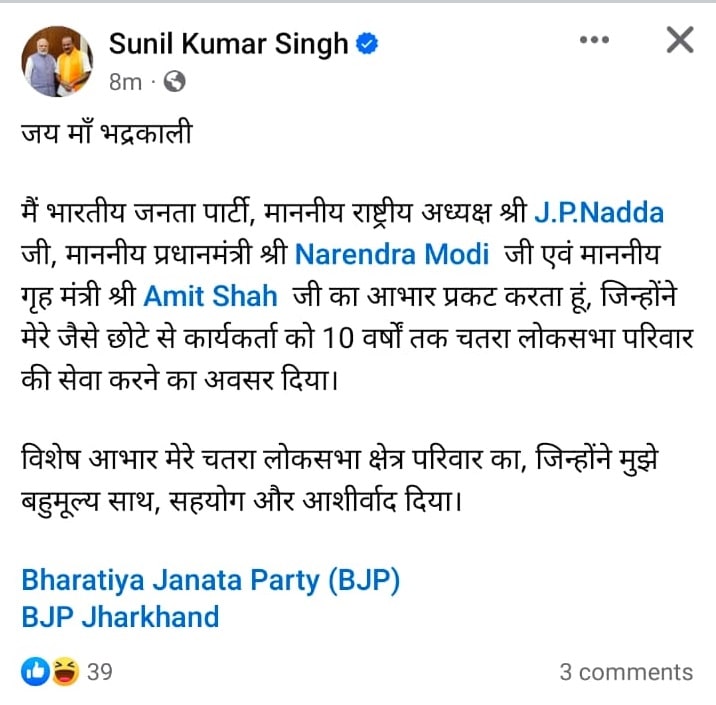Close the post with the X icon
The height and width of the screenshot is (705, 716).
tap(680, 41)
